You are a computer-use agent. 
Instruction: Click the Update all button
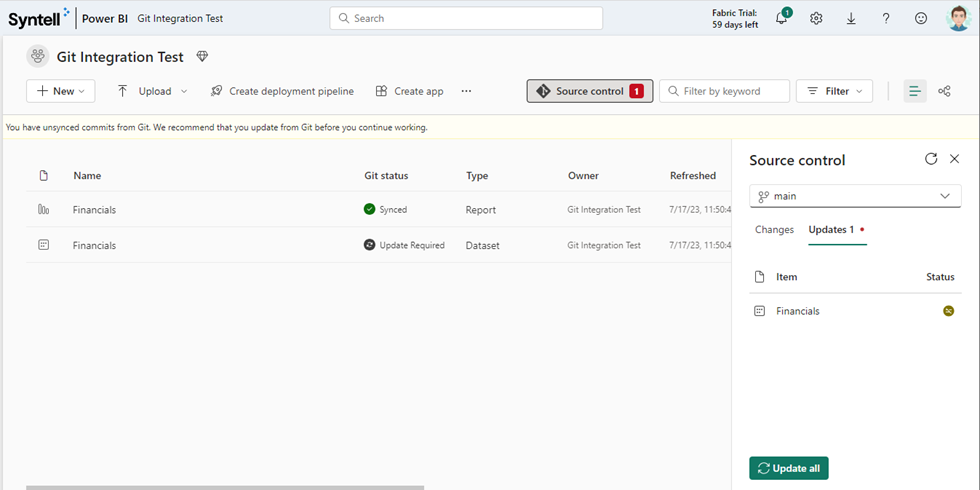point(789,468)
